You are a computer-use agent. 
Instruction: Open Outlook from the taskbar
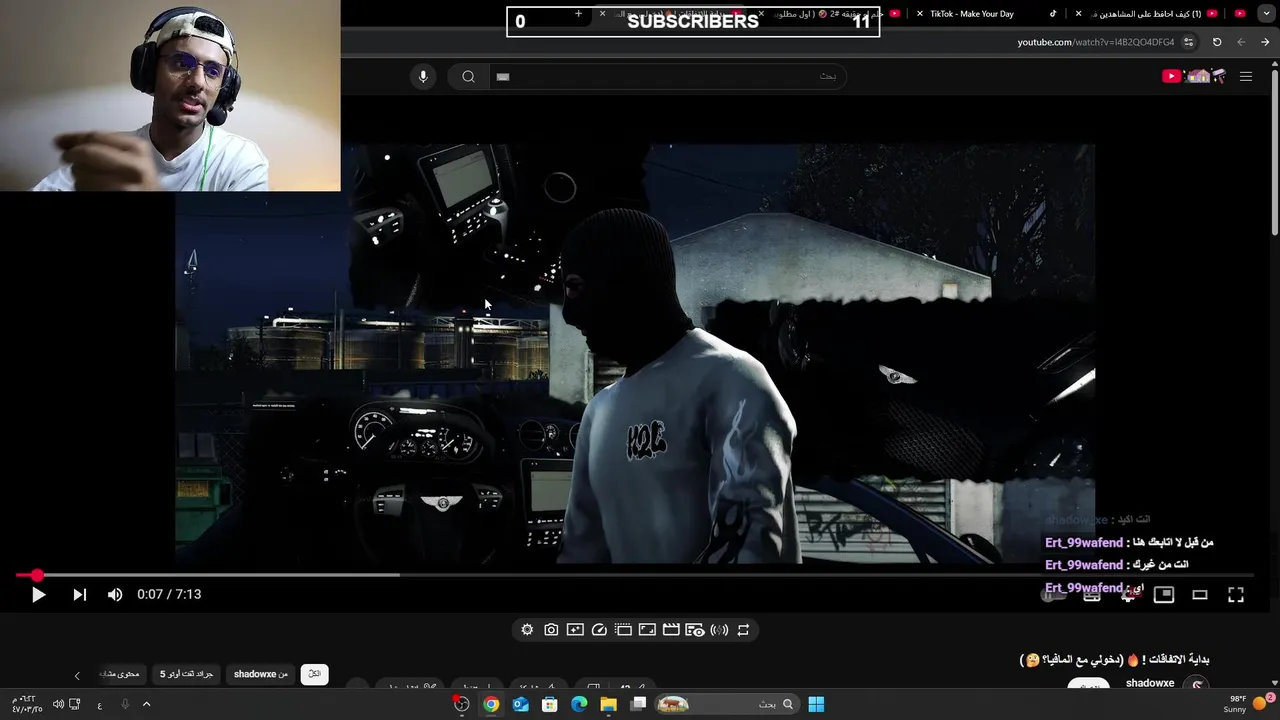(x=520, y=704)
